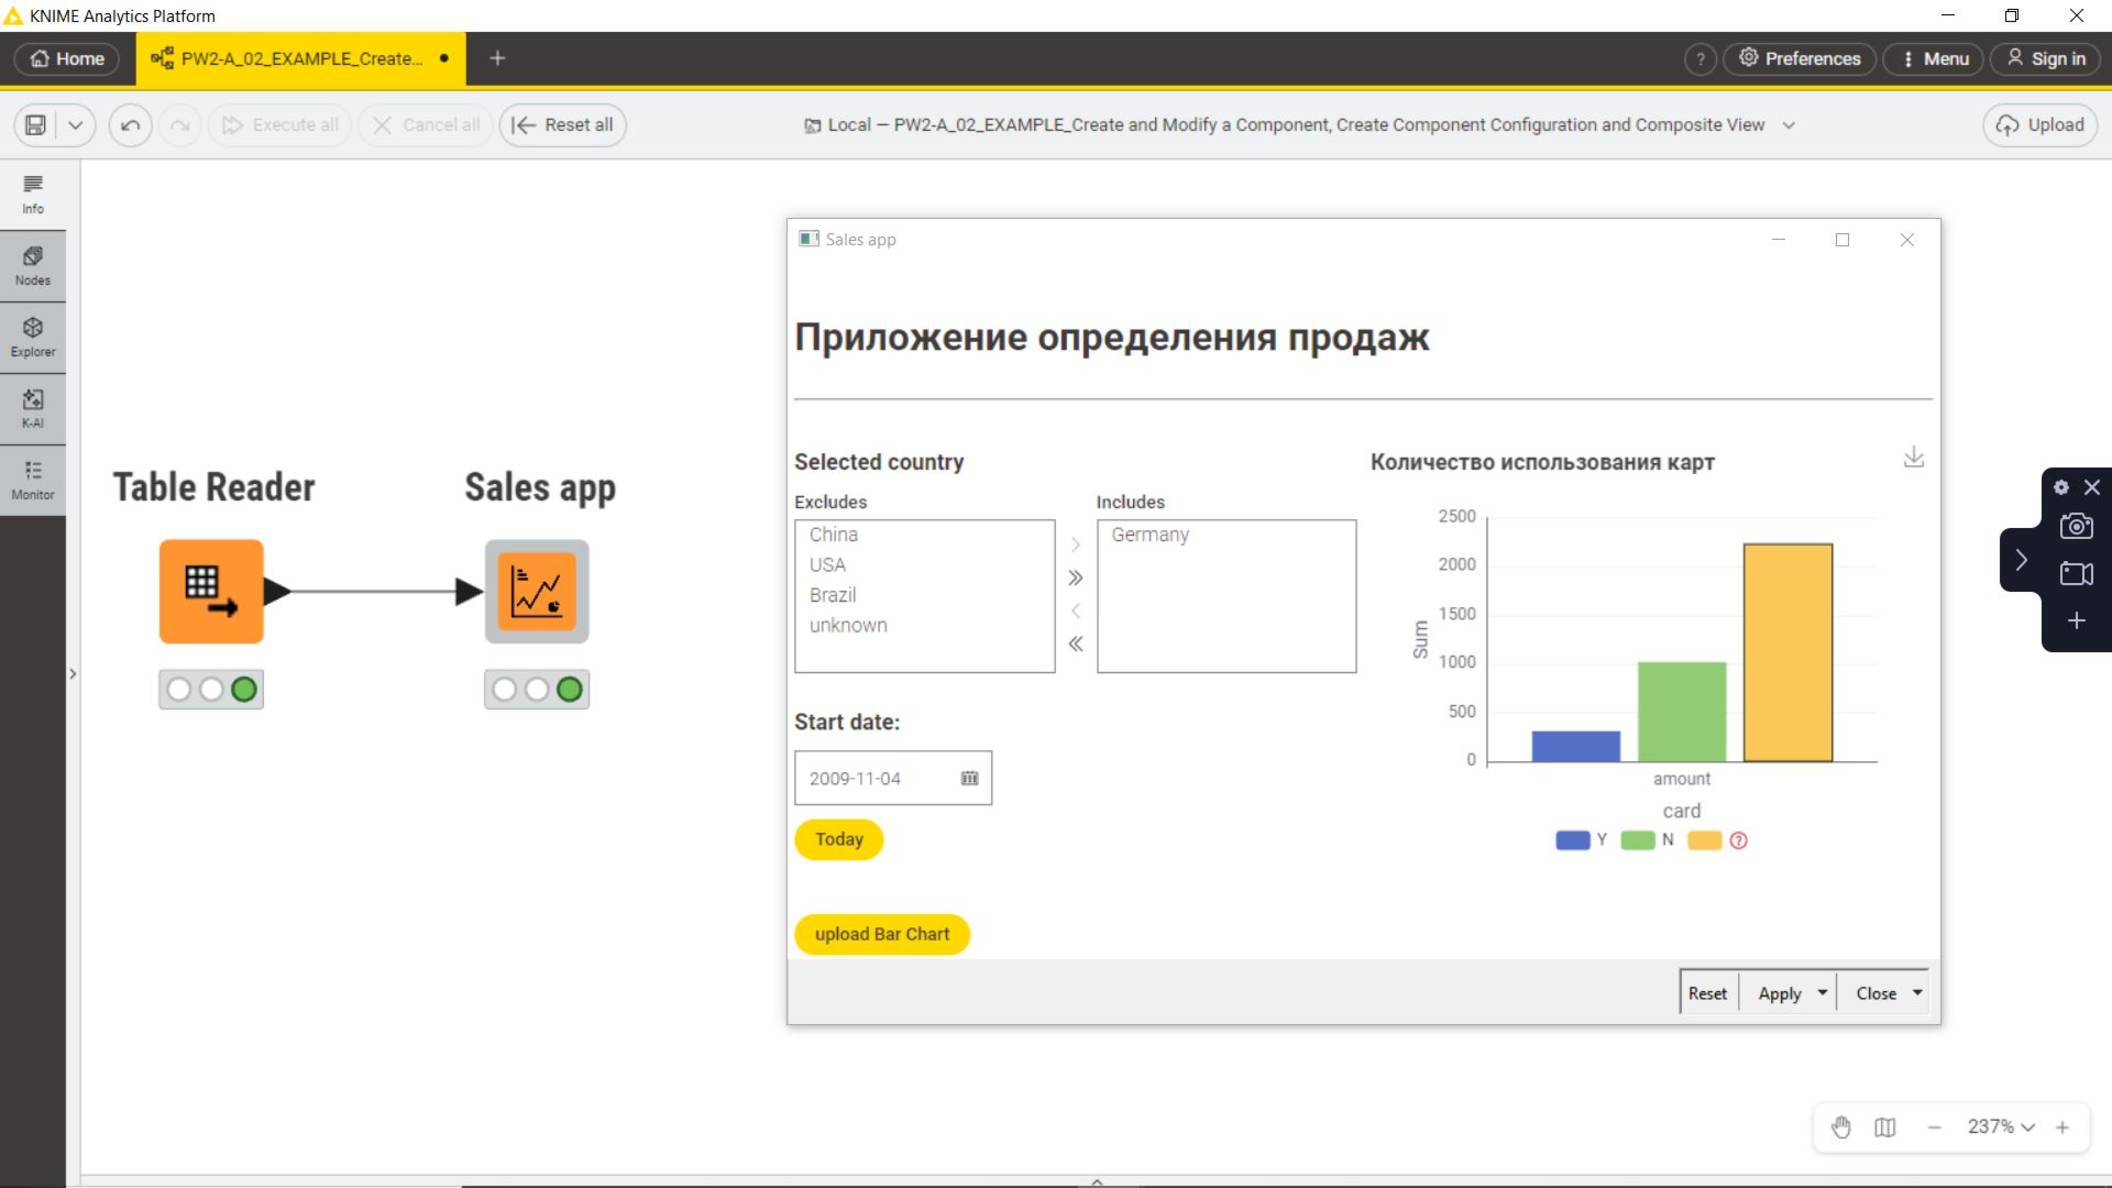Take a screenshot with the camera icon
This screenshot has width=2112, height=1188.
(x=2076, y=525)
